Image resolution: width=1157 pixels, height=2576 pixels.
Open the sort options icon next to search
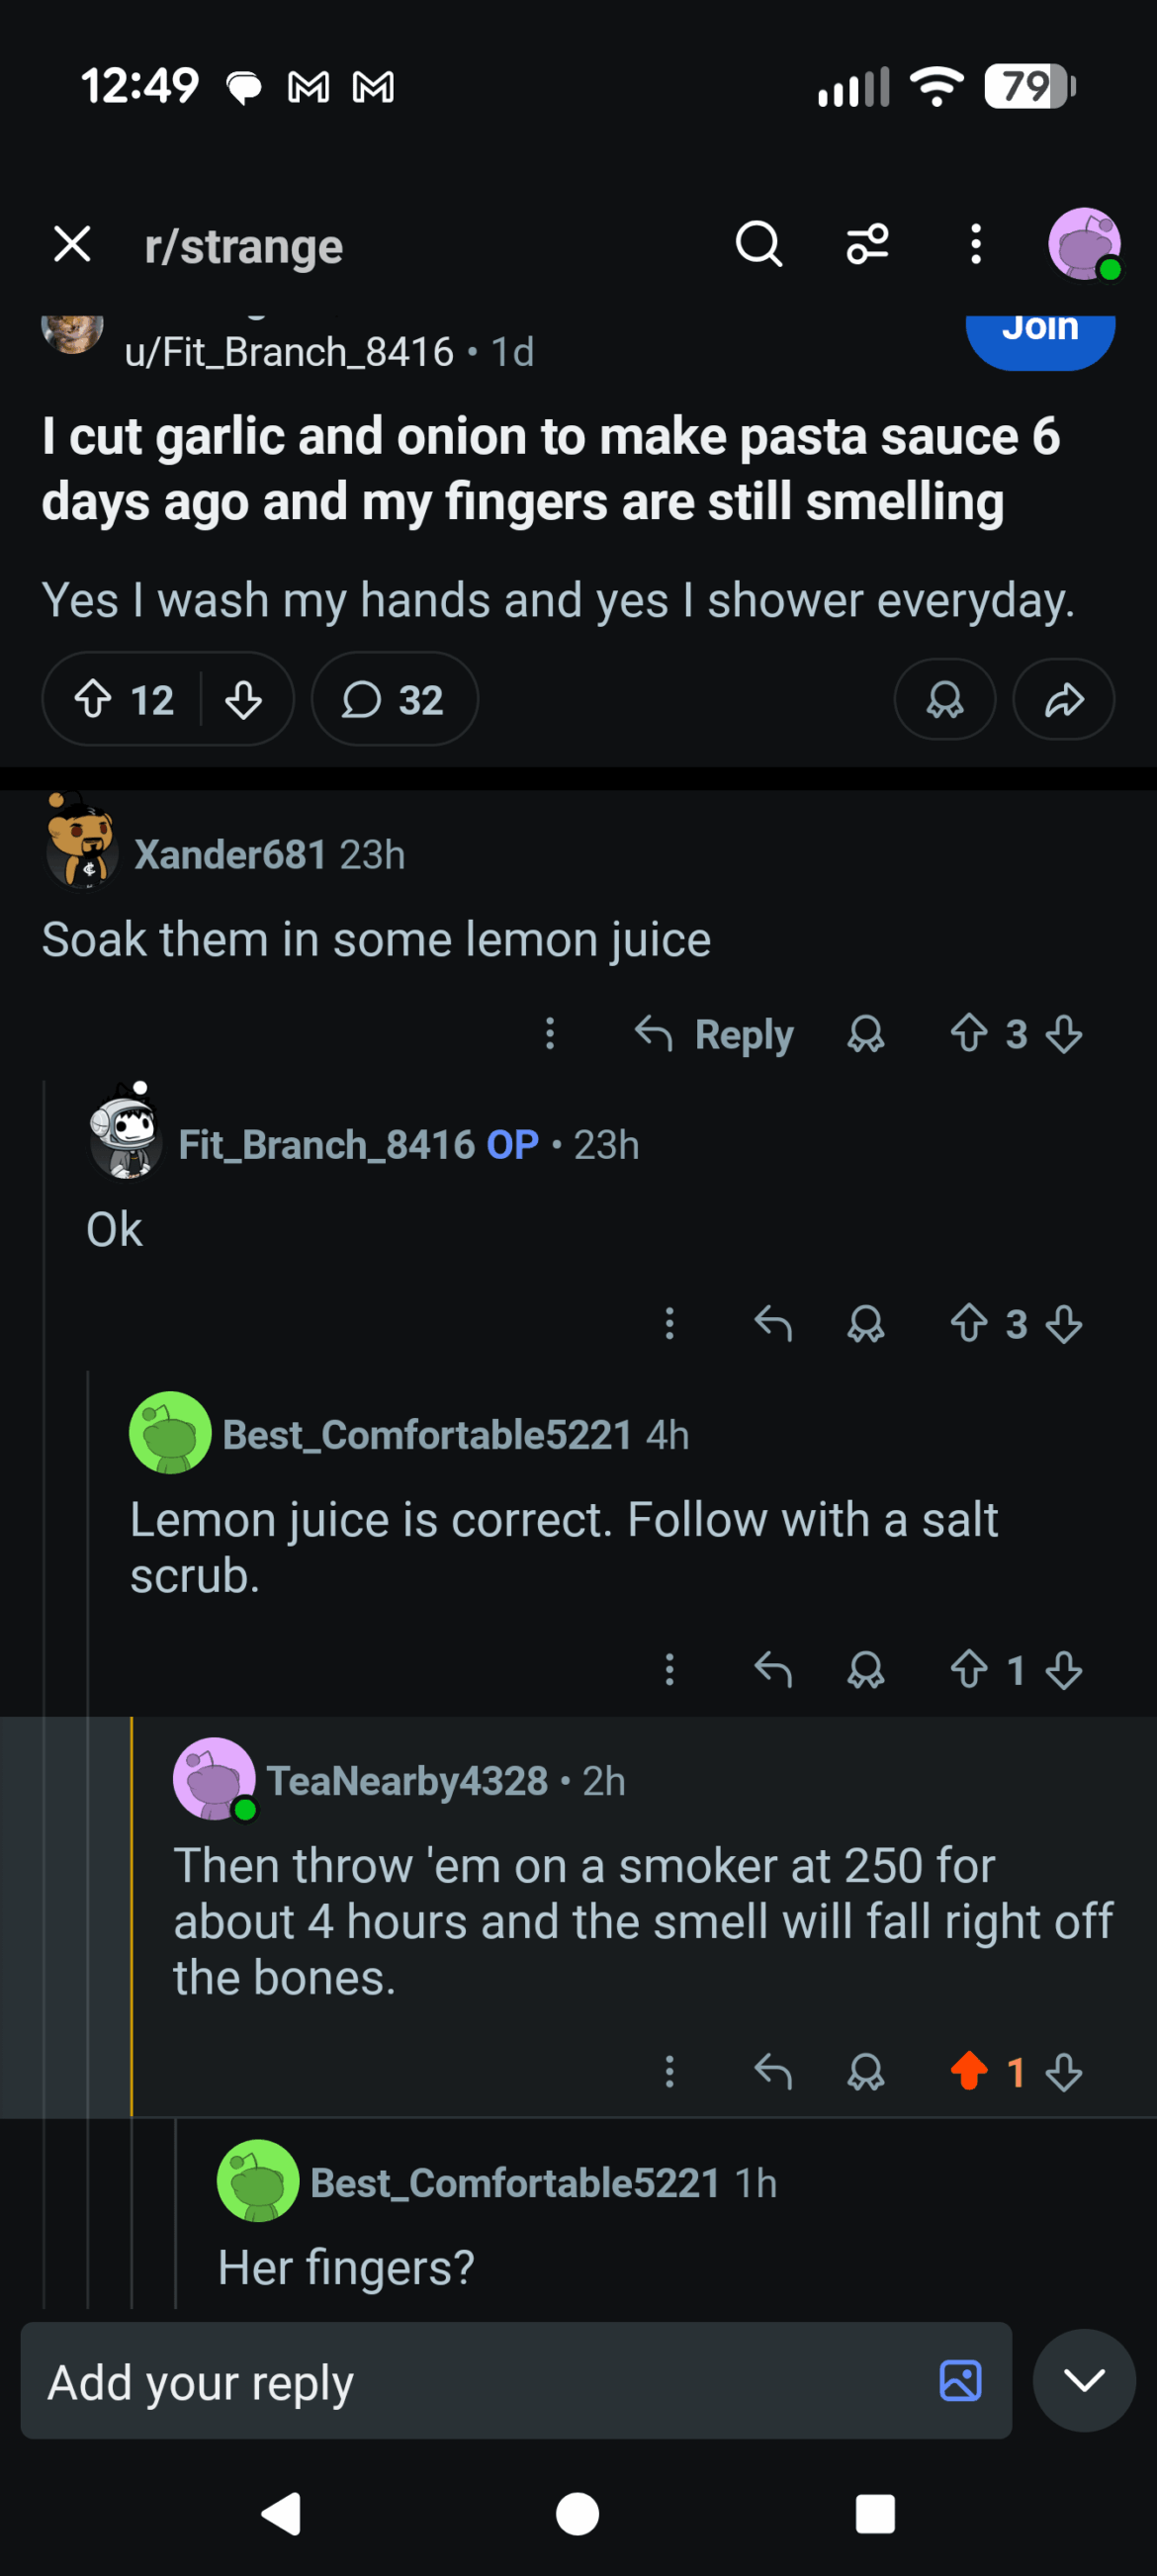point(867,243)
